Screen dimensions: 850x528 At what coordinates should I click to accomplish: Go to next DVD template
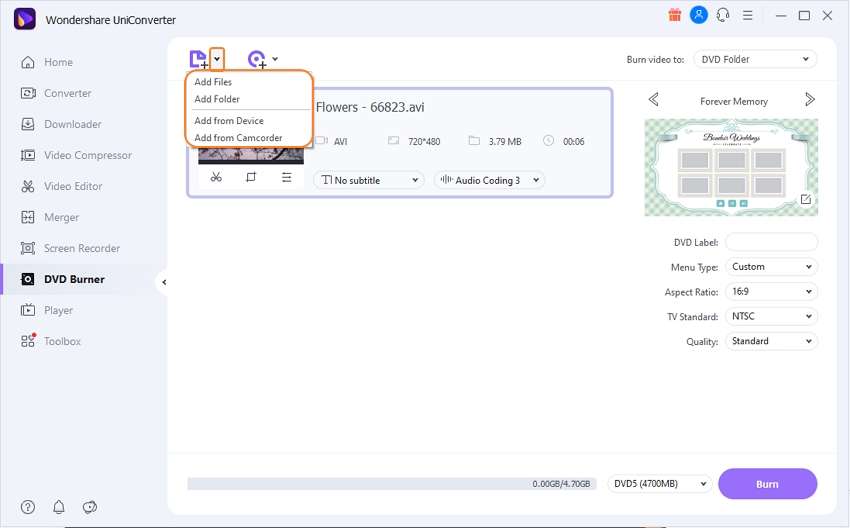pyautogui.click(x=809, y=100)
